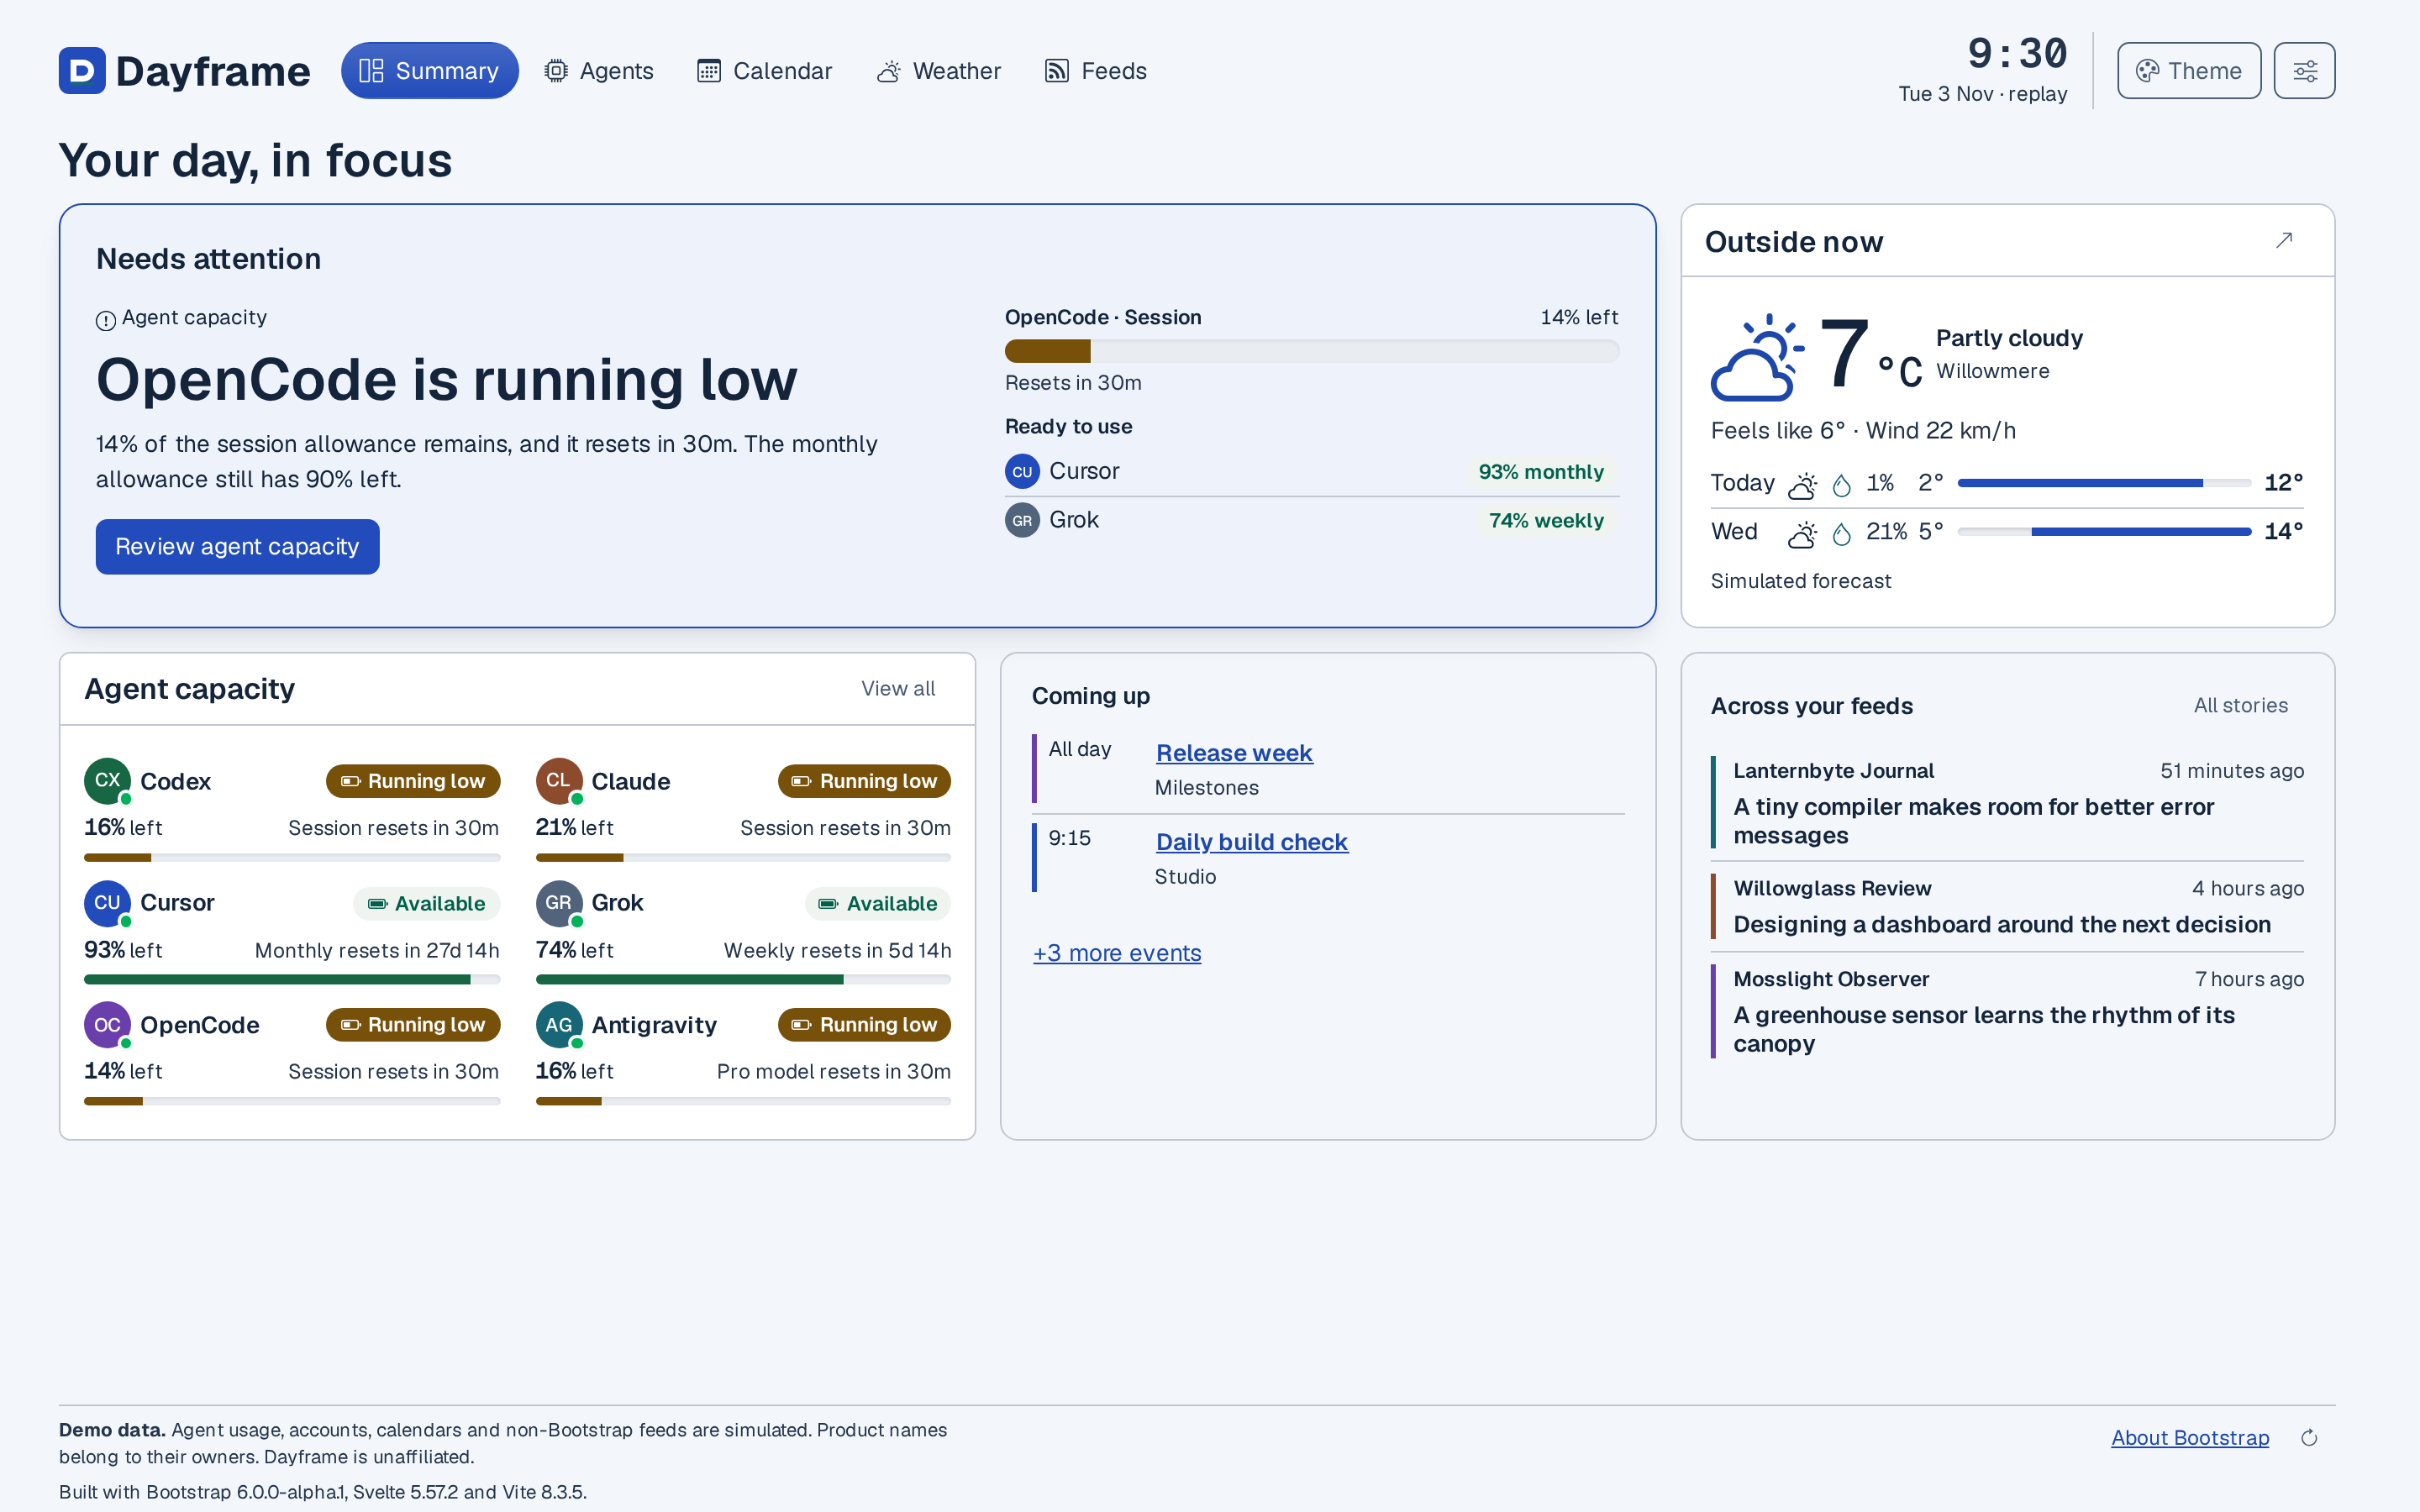Open the Summary tab
The width and height of the screenshot is (2420, 1512).
tap(429, 70)
